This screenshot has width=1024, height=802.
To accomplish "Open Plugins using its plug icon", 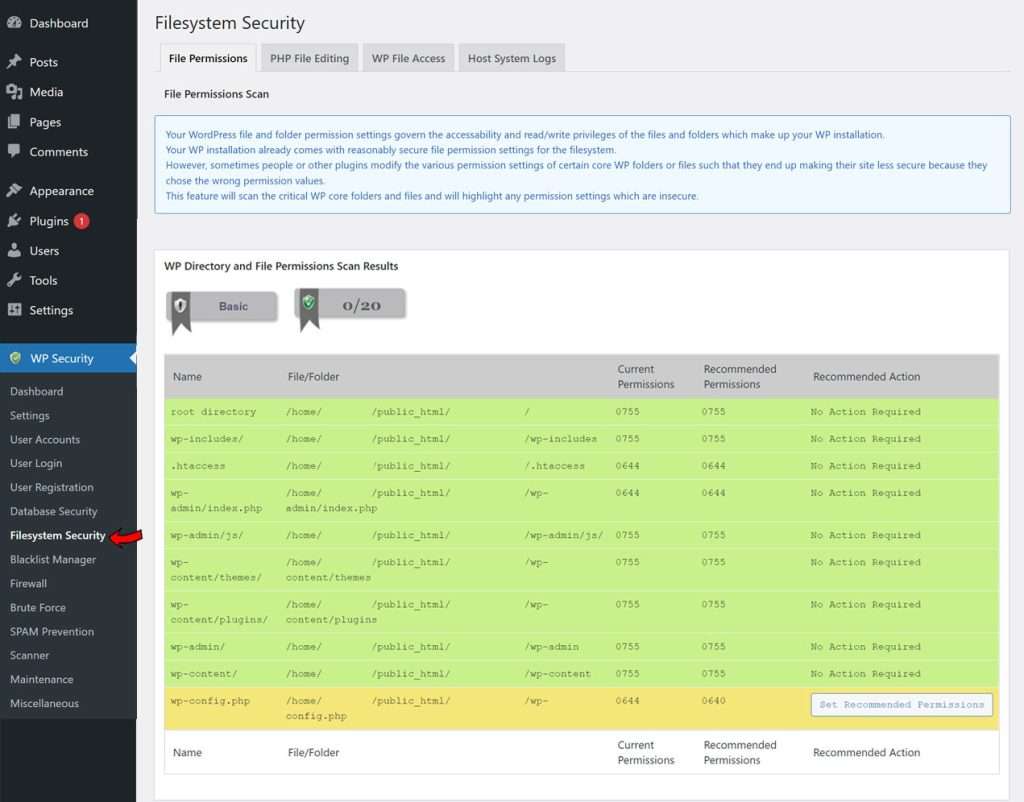I will (x=14, y=221).
